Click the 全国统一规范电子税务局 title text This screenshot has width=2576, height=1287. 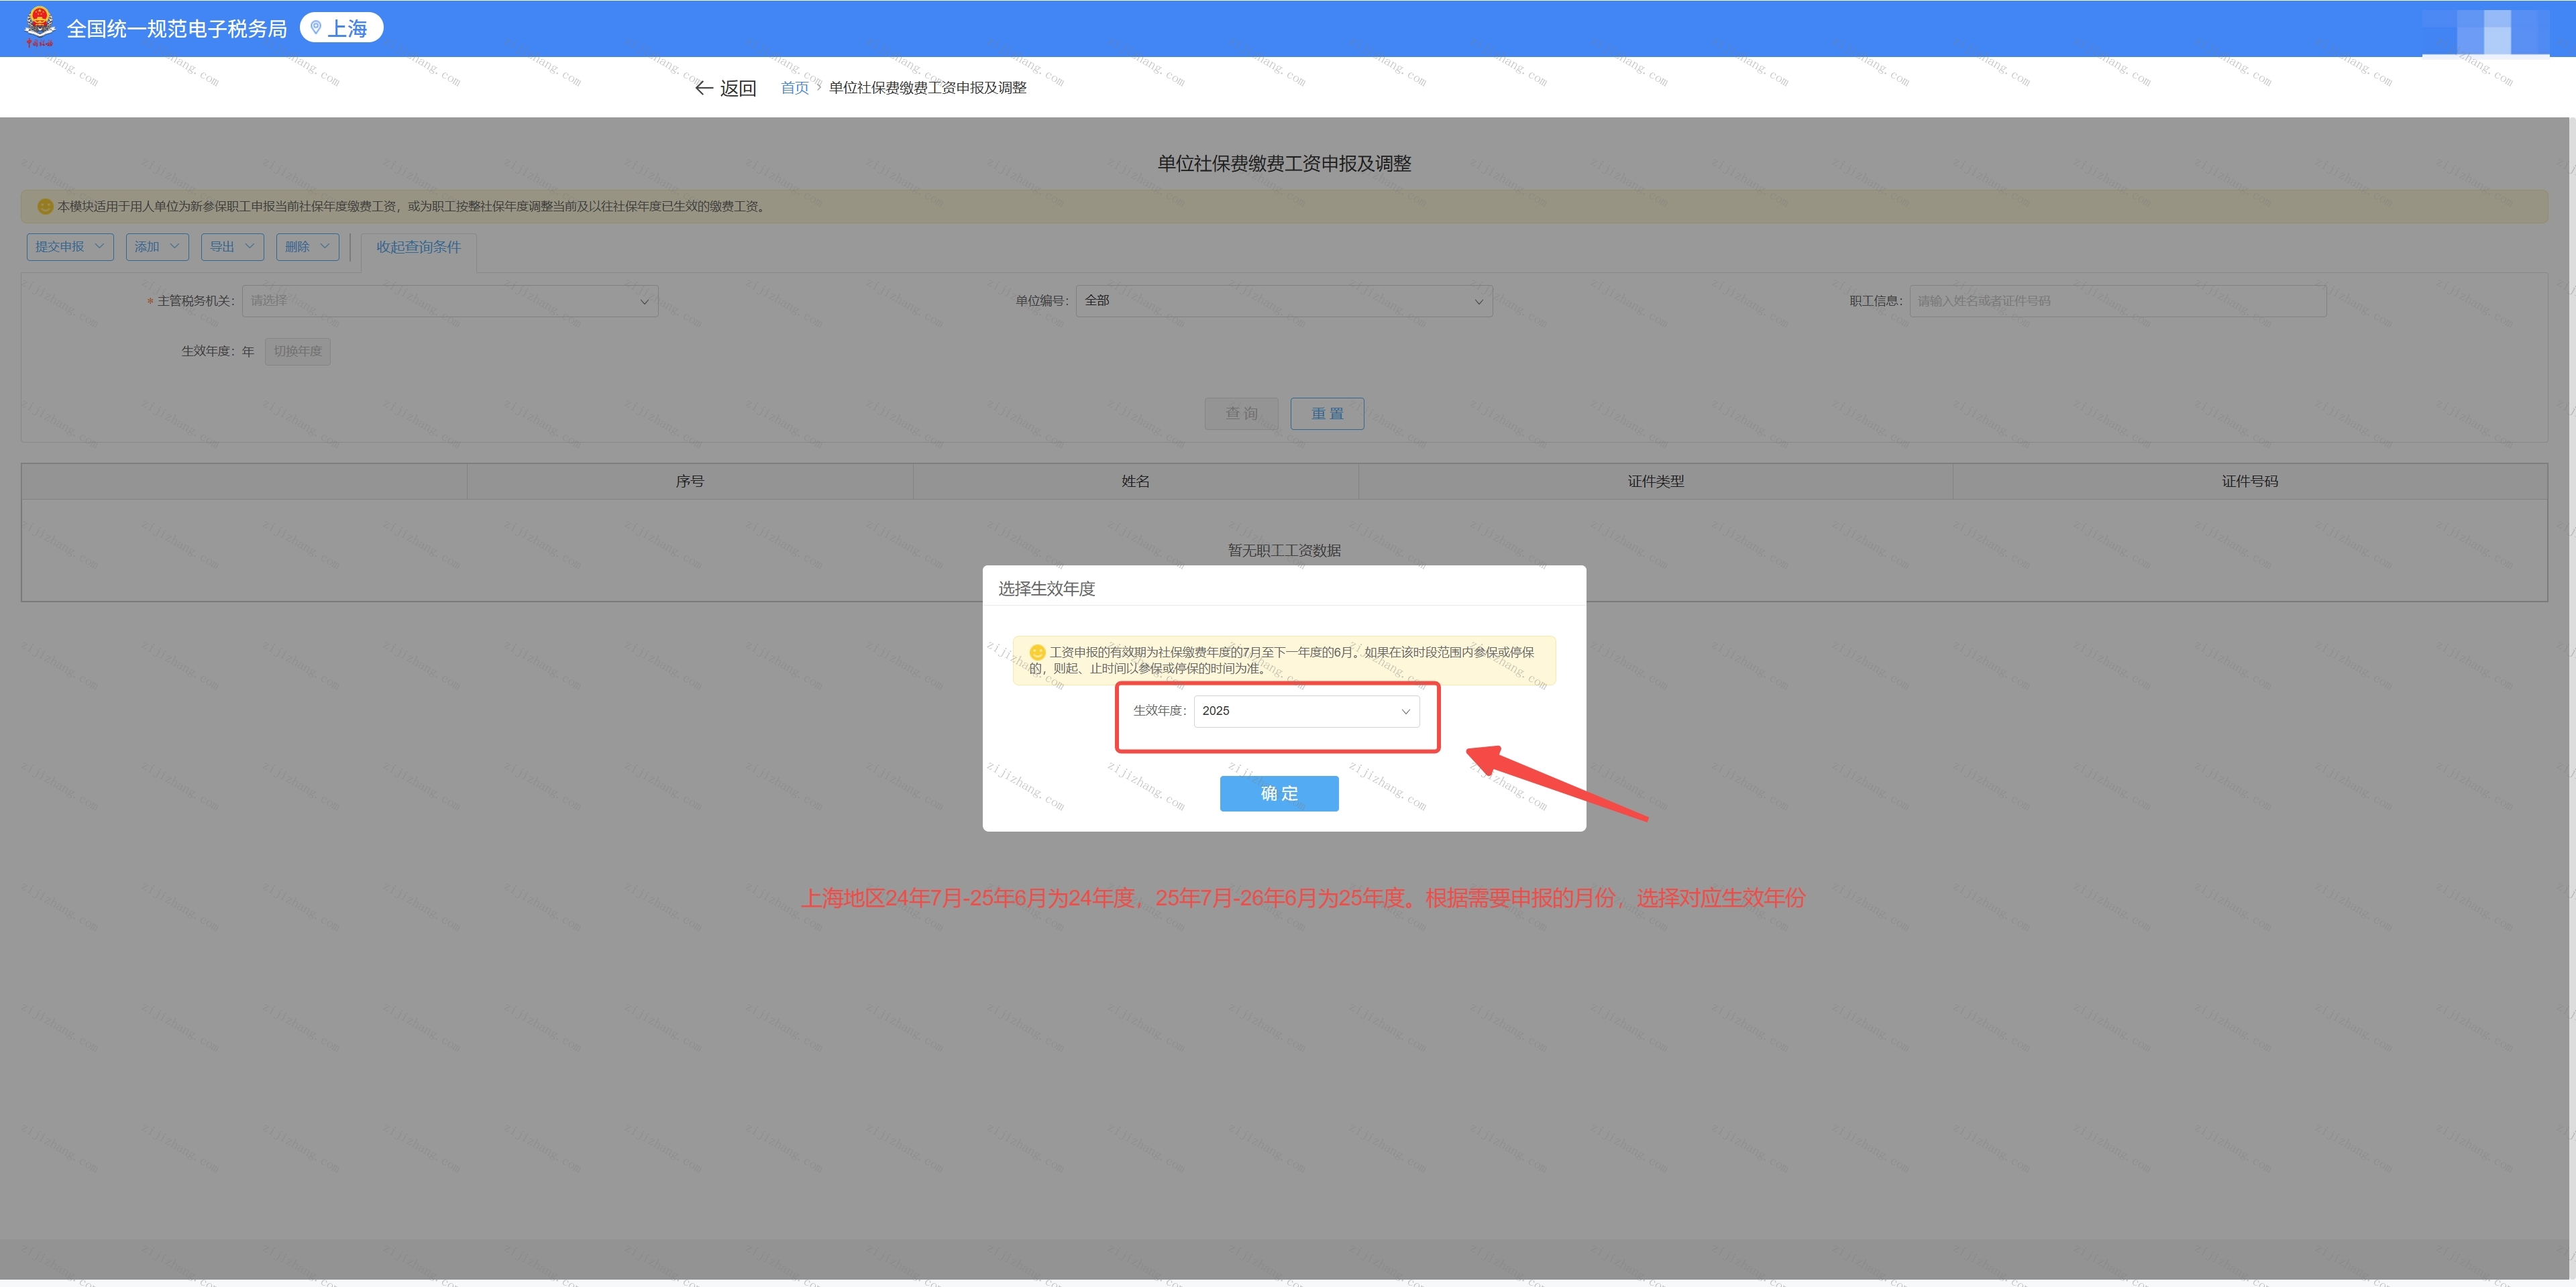(177, 29)
